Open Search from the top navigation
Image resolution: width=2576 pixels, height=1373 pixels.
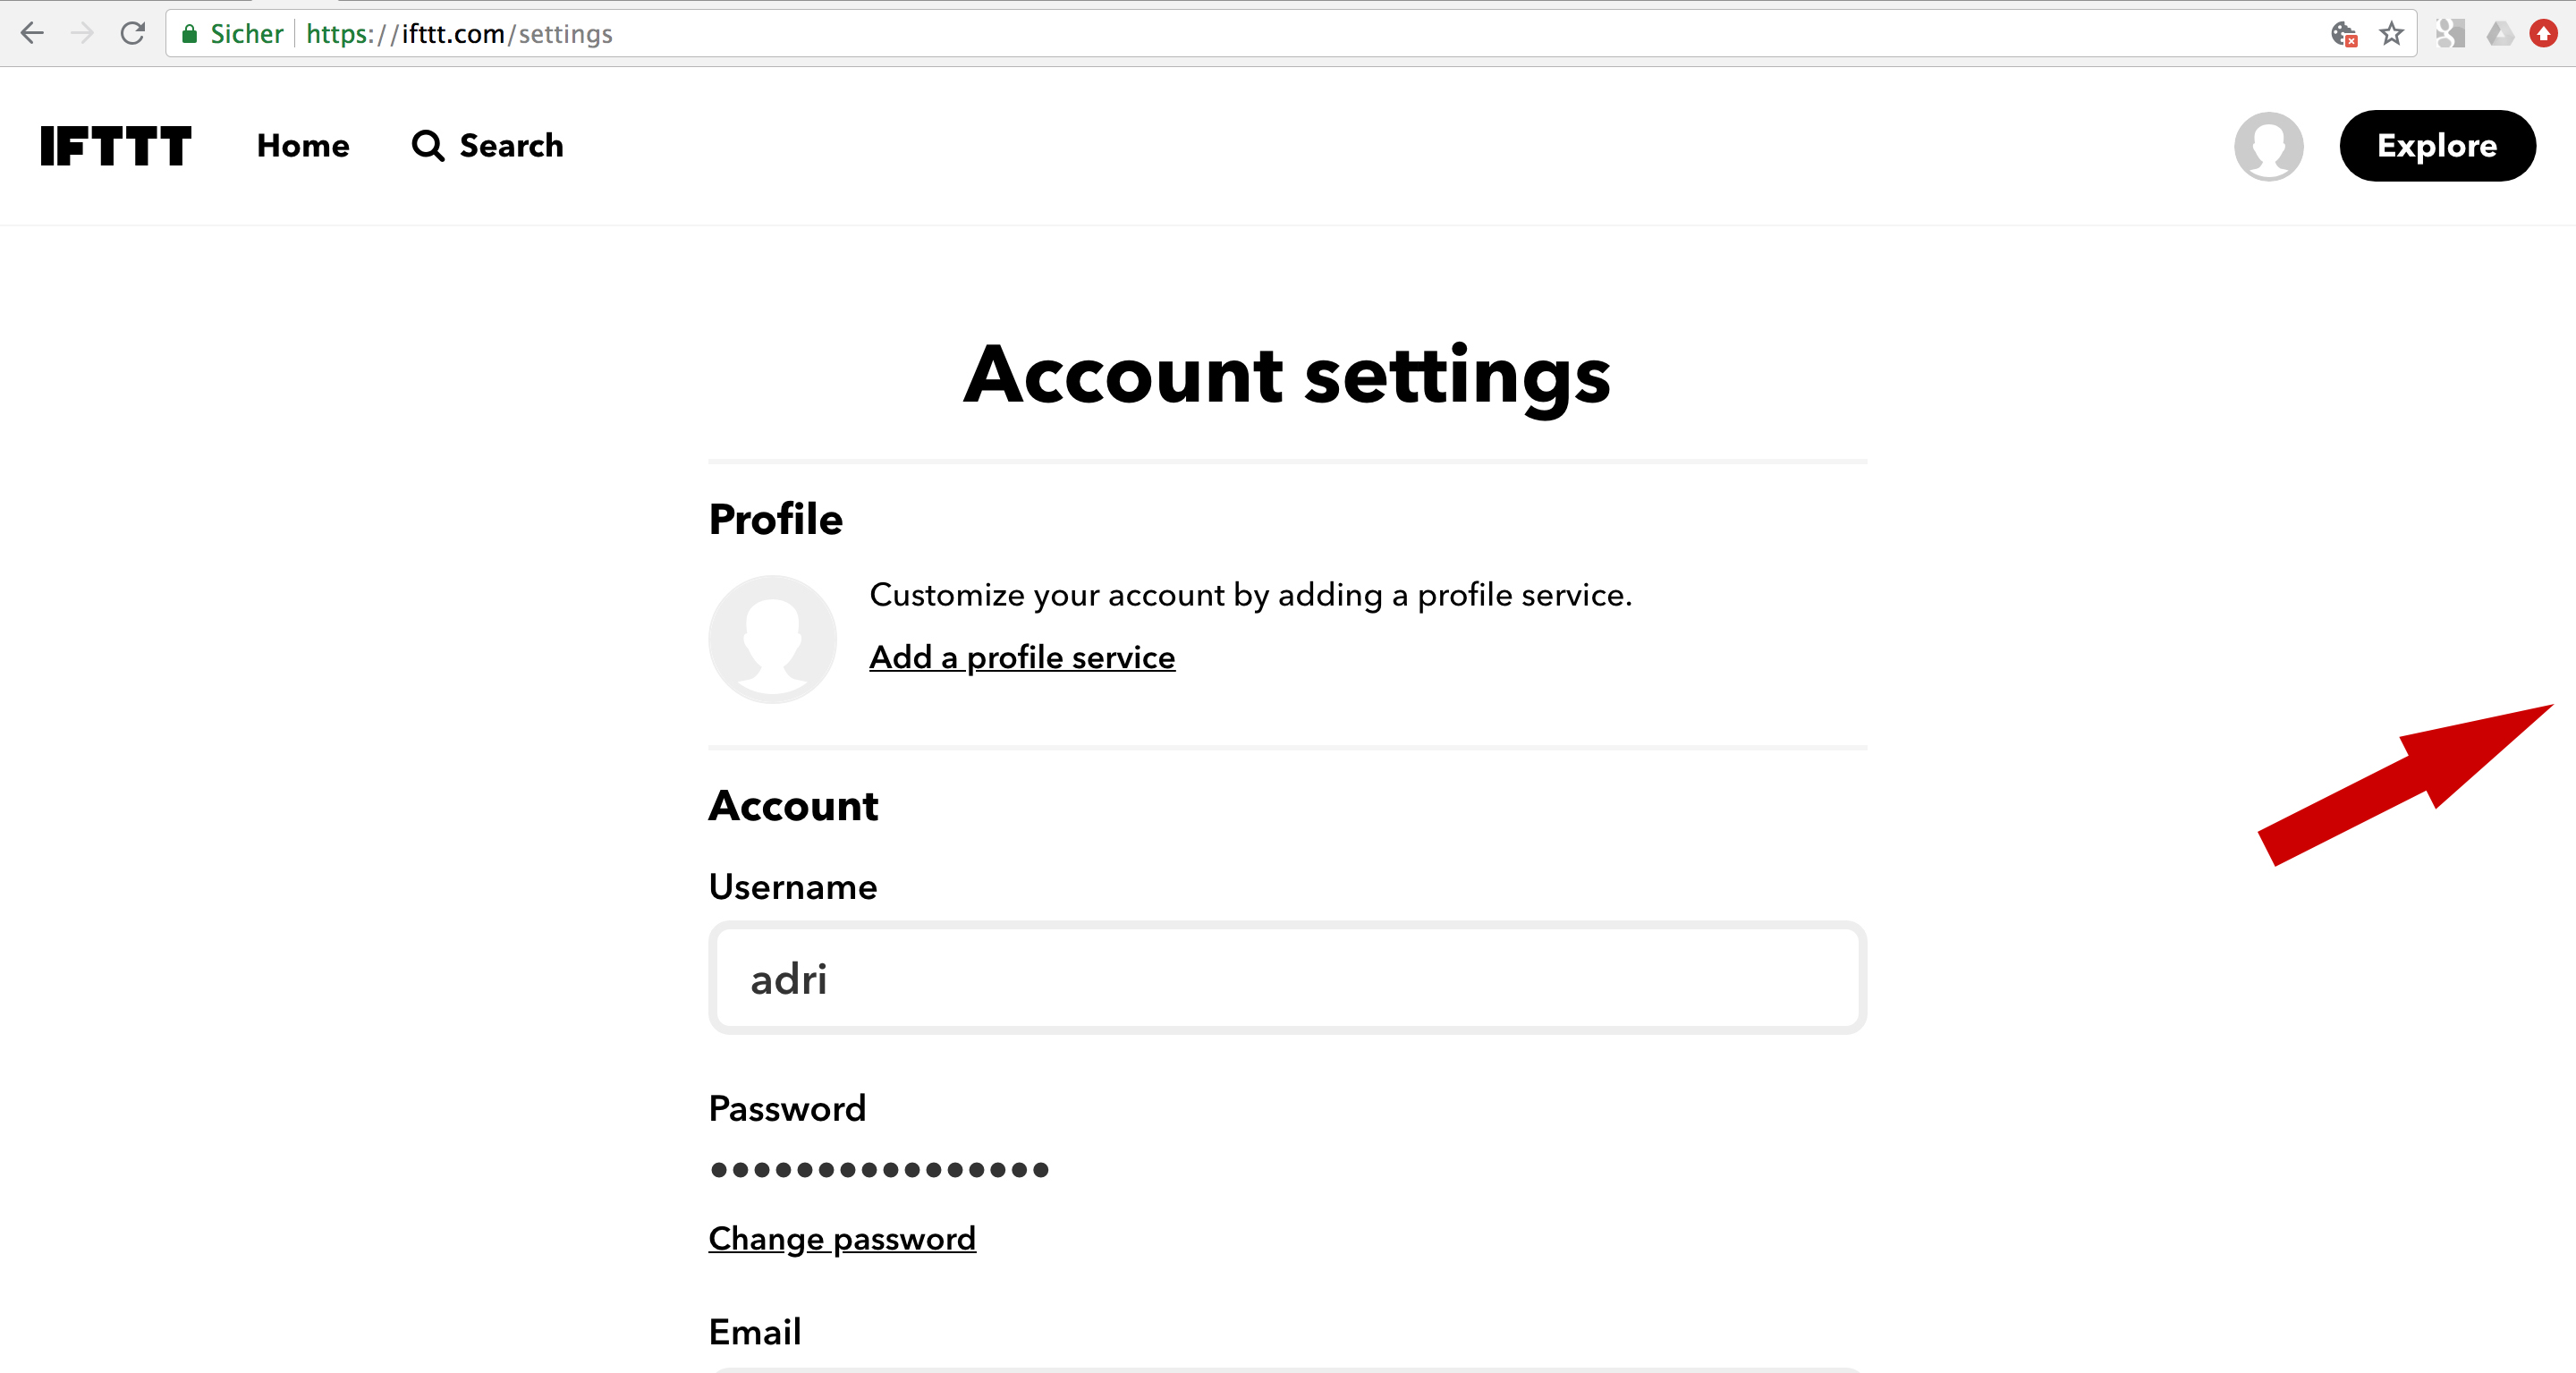(x=488, y=146)
